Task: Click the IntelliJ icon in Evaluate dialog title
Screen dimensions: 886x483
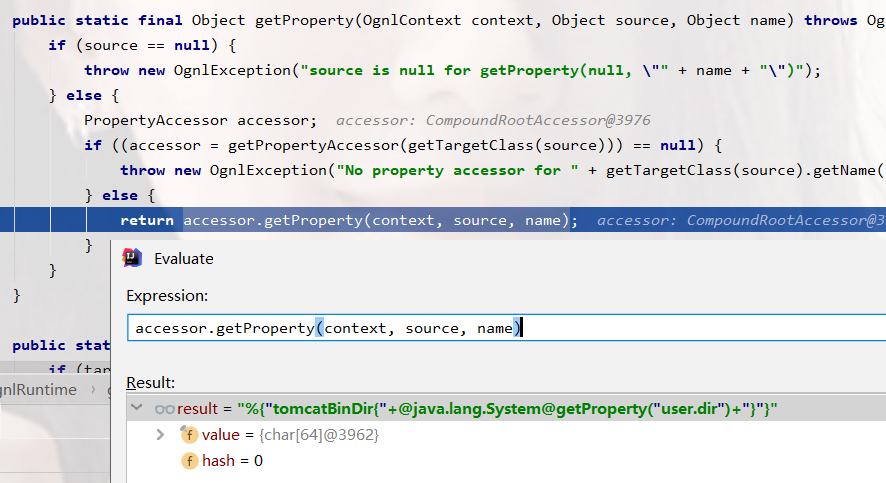Action: pos(132,258)
